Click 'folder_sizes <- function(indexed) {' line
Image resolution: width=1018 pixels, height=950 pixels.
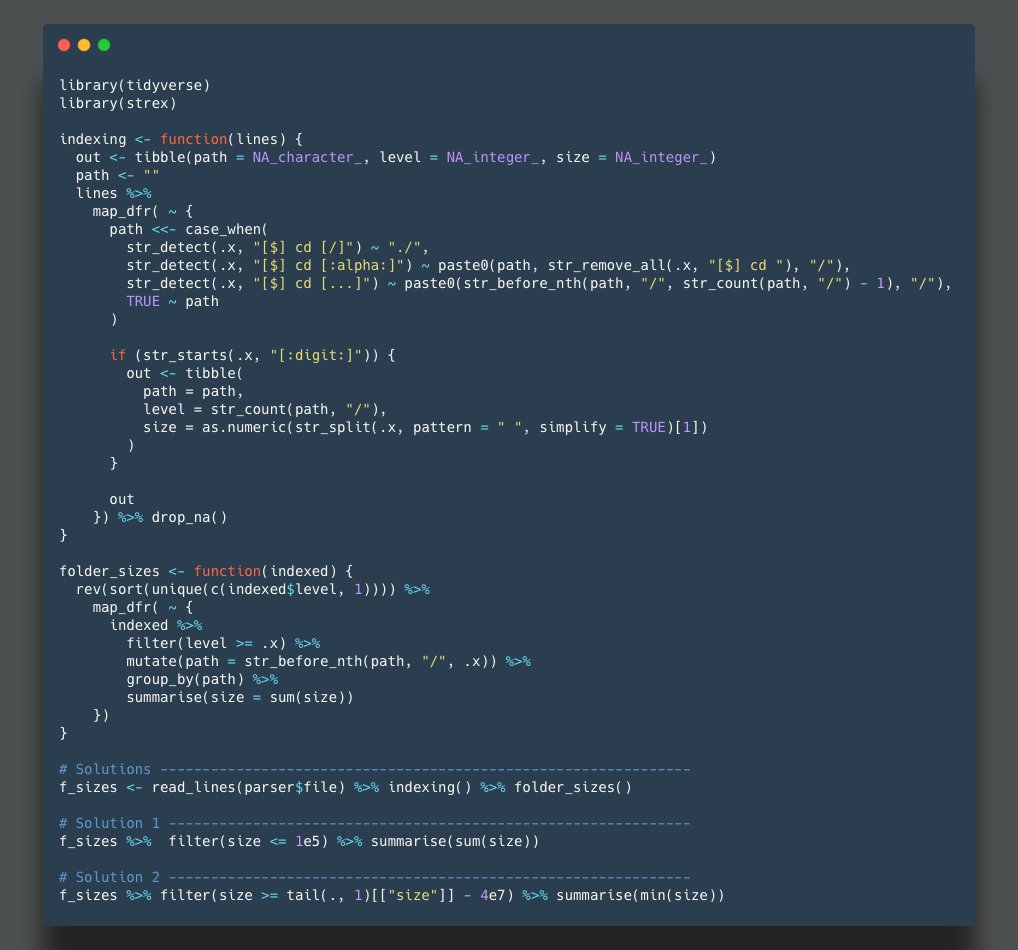pyautogui.click(x=206, y=571)
